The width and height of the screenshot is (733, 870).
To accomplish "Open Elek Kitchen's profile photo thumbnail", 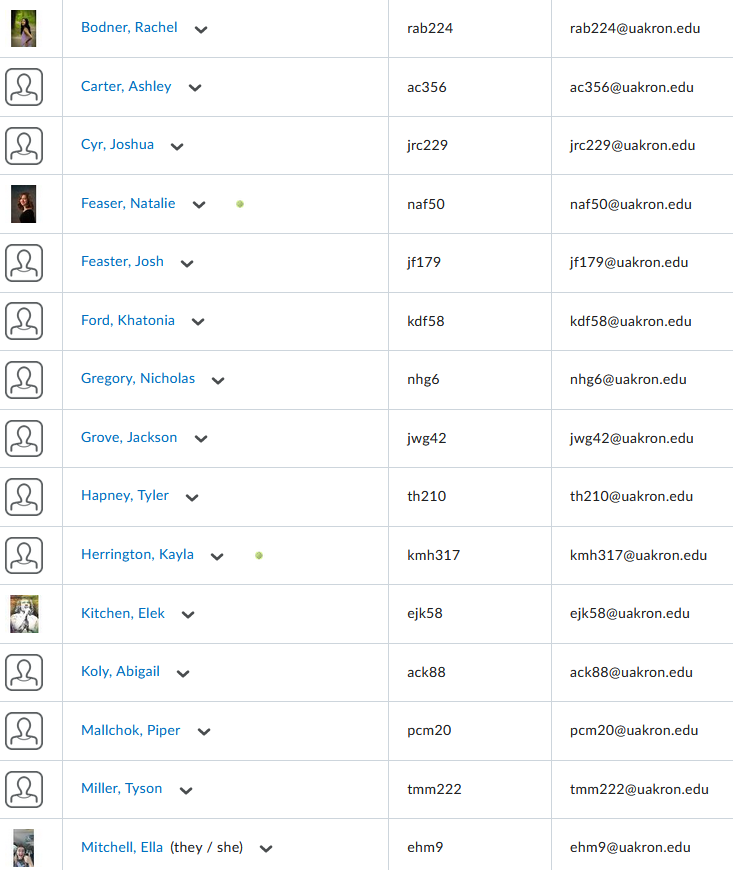I will pos(24,614).
